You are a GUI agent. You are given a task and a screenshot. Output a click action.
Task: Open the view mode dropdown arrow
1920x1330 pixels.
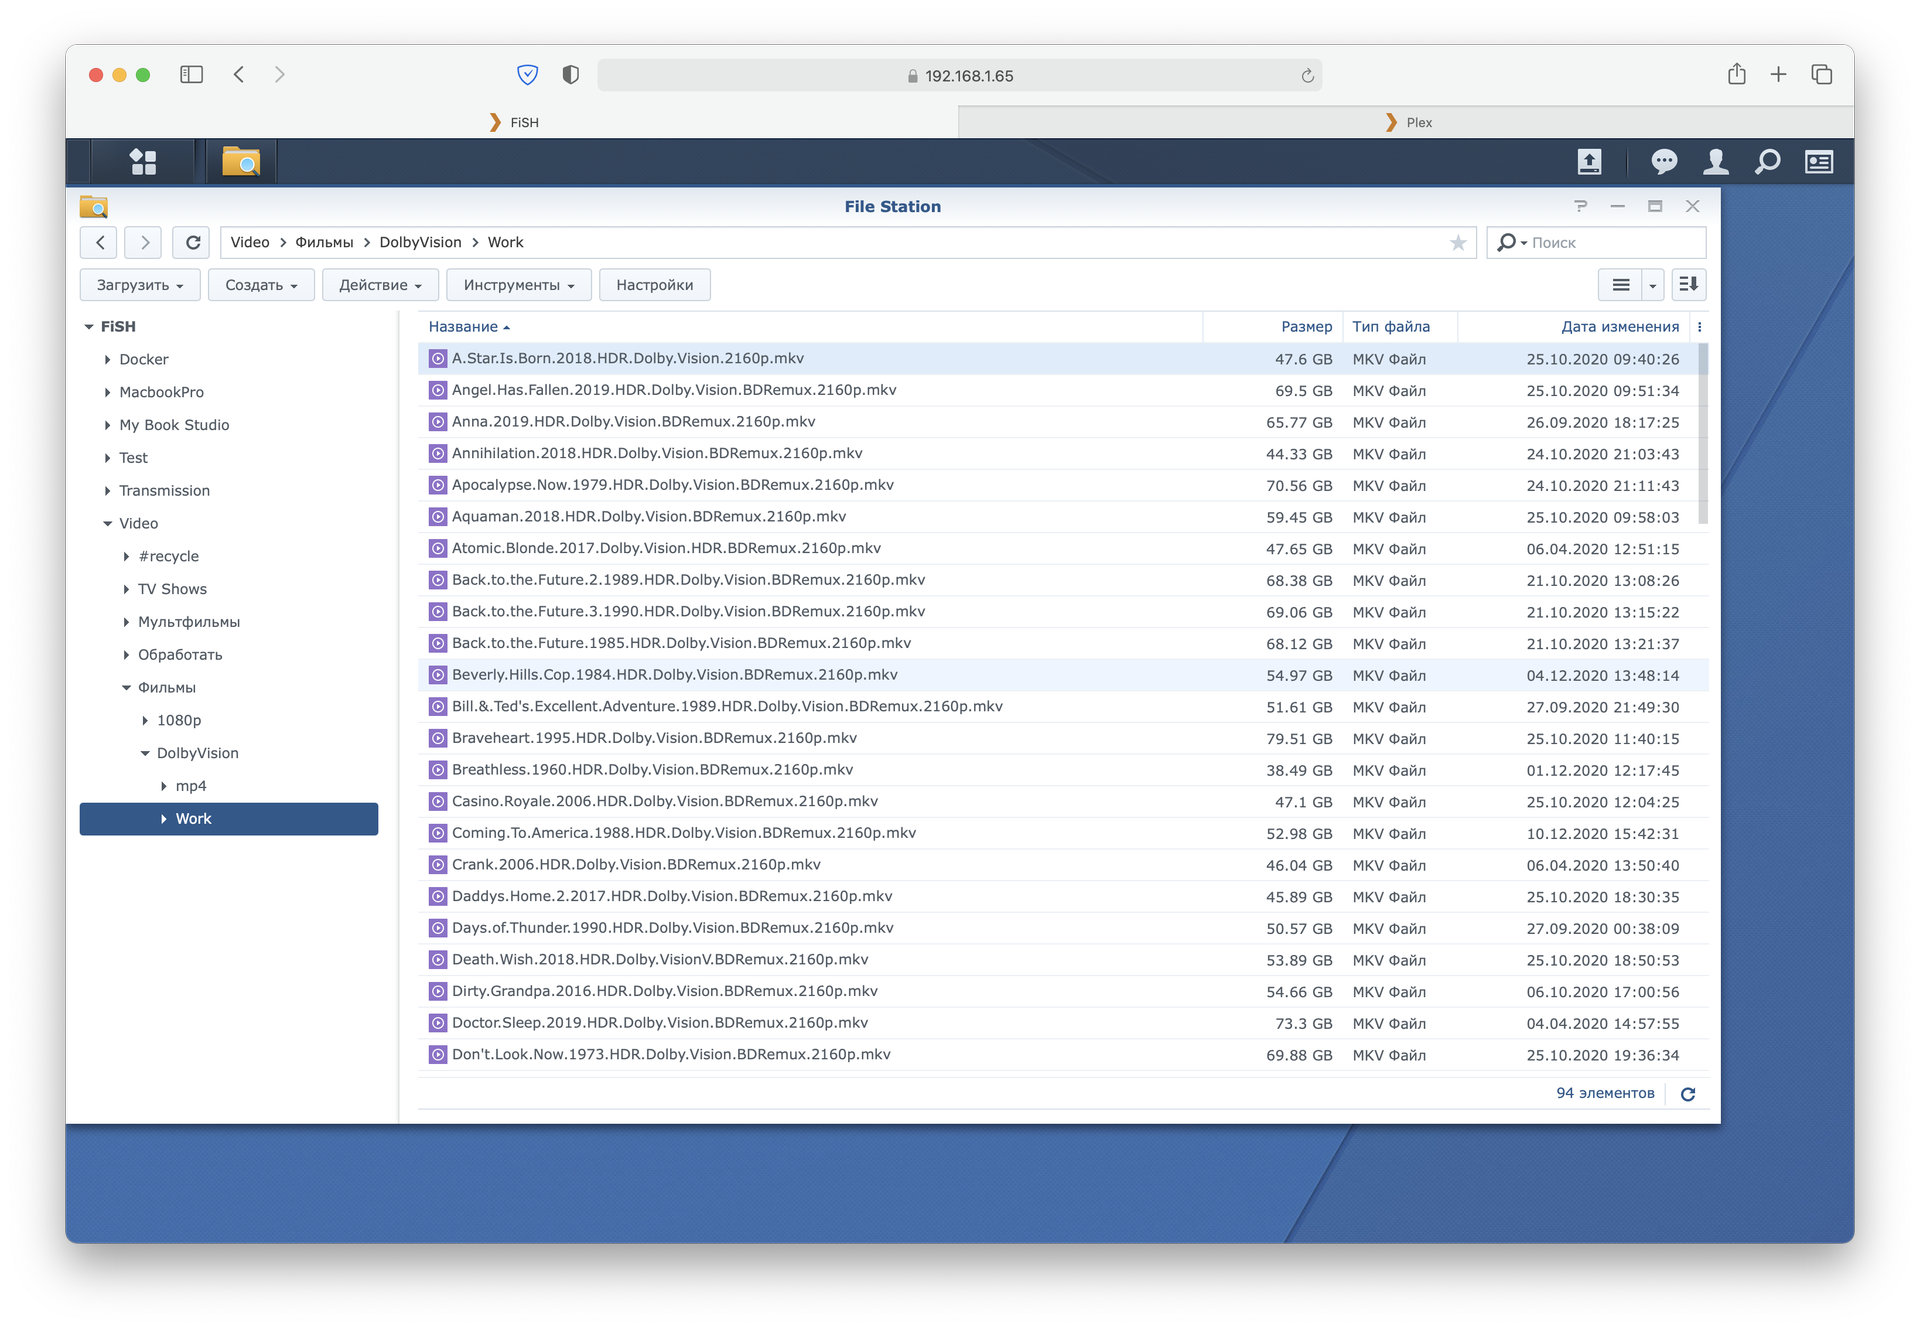[x=1653, y=285]
